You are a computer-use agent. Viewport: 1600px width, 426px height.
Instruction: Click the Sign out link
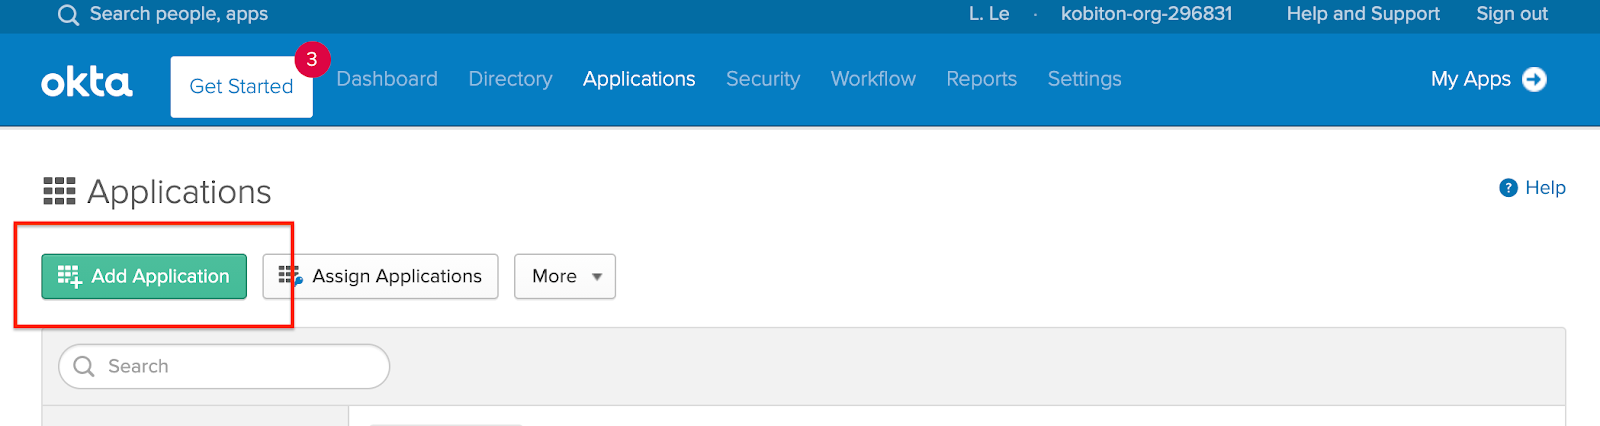coord(1512,14)
